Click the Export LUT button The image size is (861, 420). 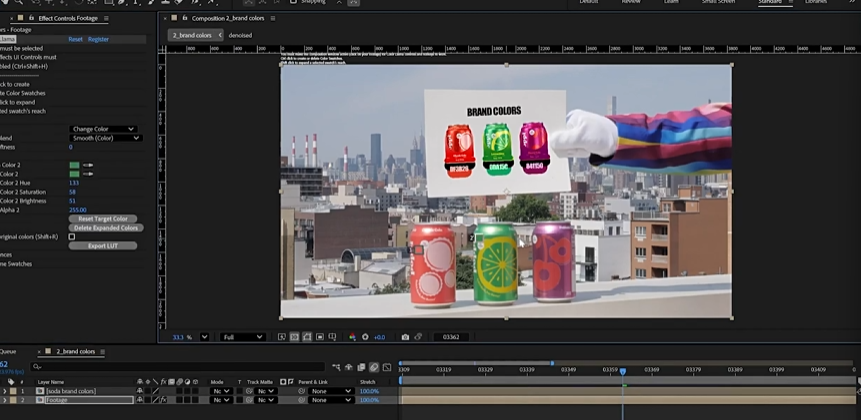pyautogui.click(x=103, y=245)
